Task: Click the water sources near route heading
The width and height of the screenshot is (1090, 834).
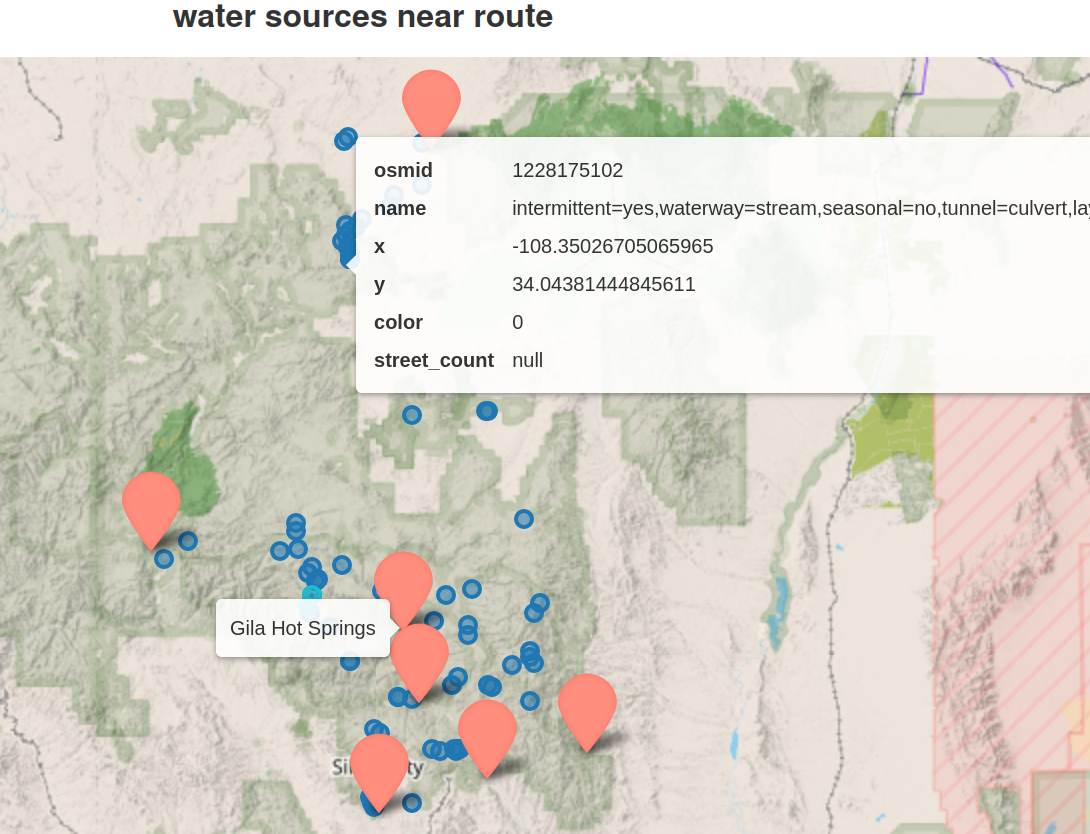Action: point(362,17)
